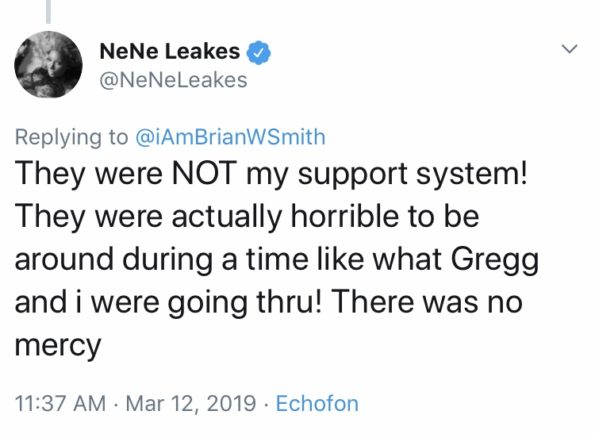
Task: Open NeNe Leakes' profile picture
Action: point(48,64)
